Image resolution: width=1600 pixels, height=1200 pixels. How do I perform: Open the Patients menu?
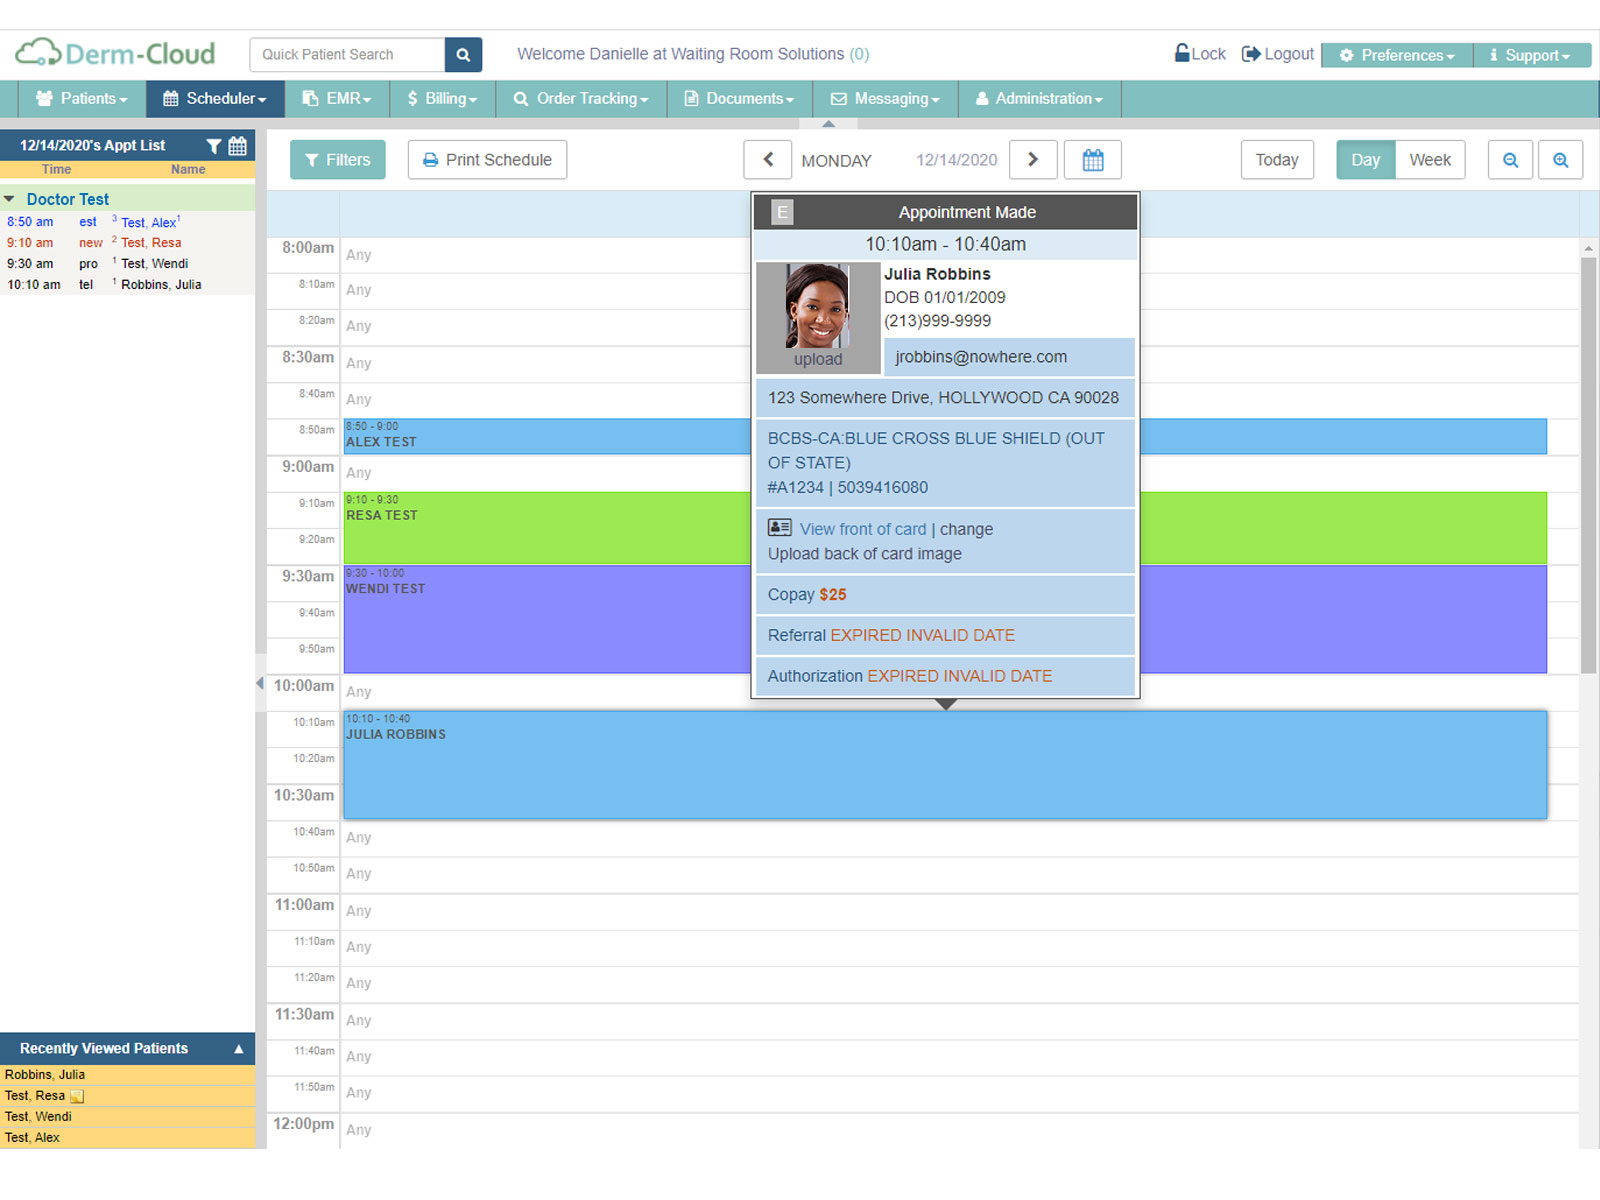82,99
